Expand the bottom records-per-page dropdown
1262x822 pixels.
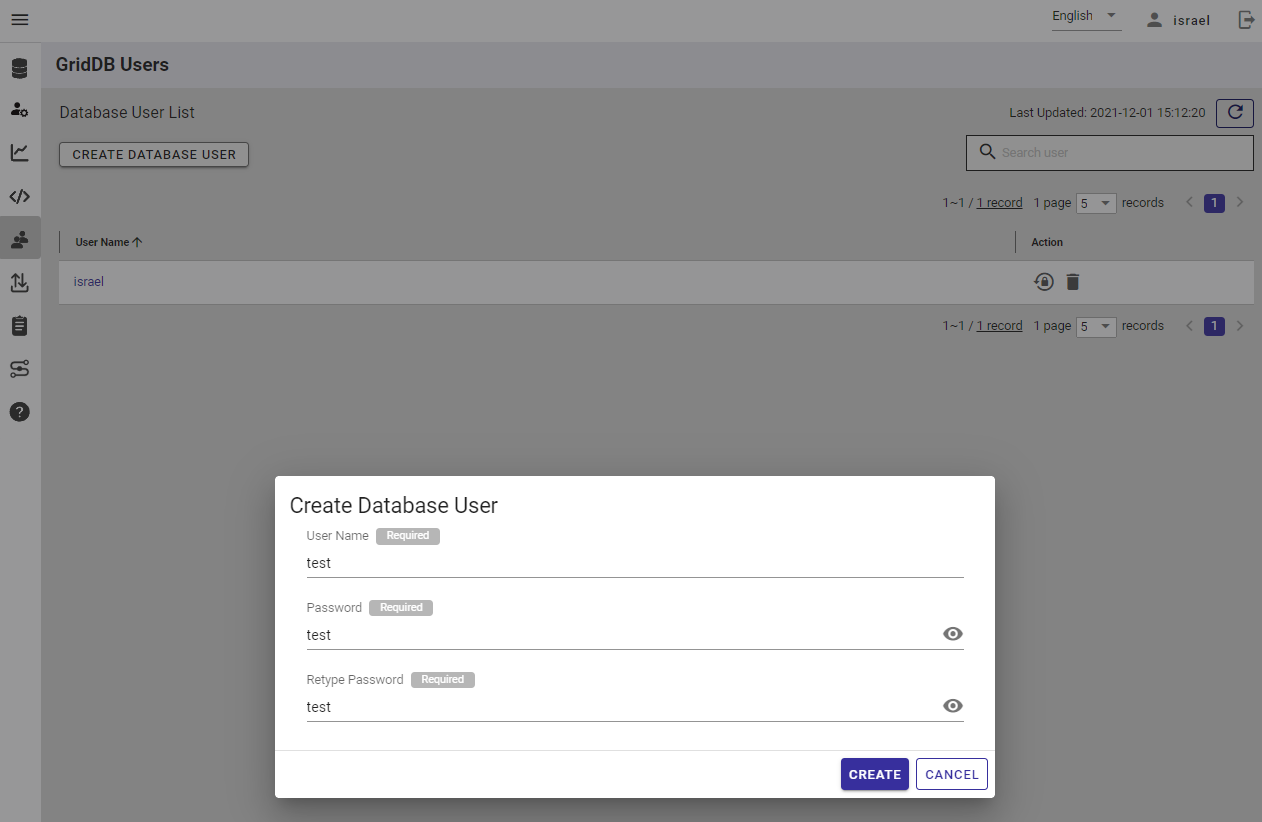coord(1096,326)
